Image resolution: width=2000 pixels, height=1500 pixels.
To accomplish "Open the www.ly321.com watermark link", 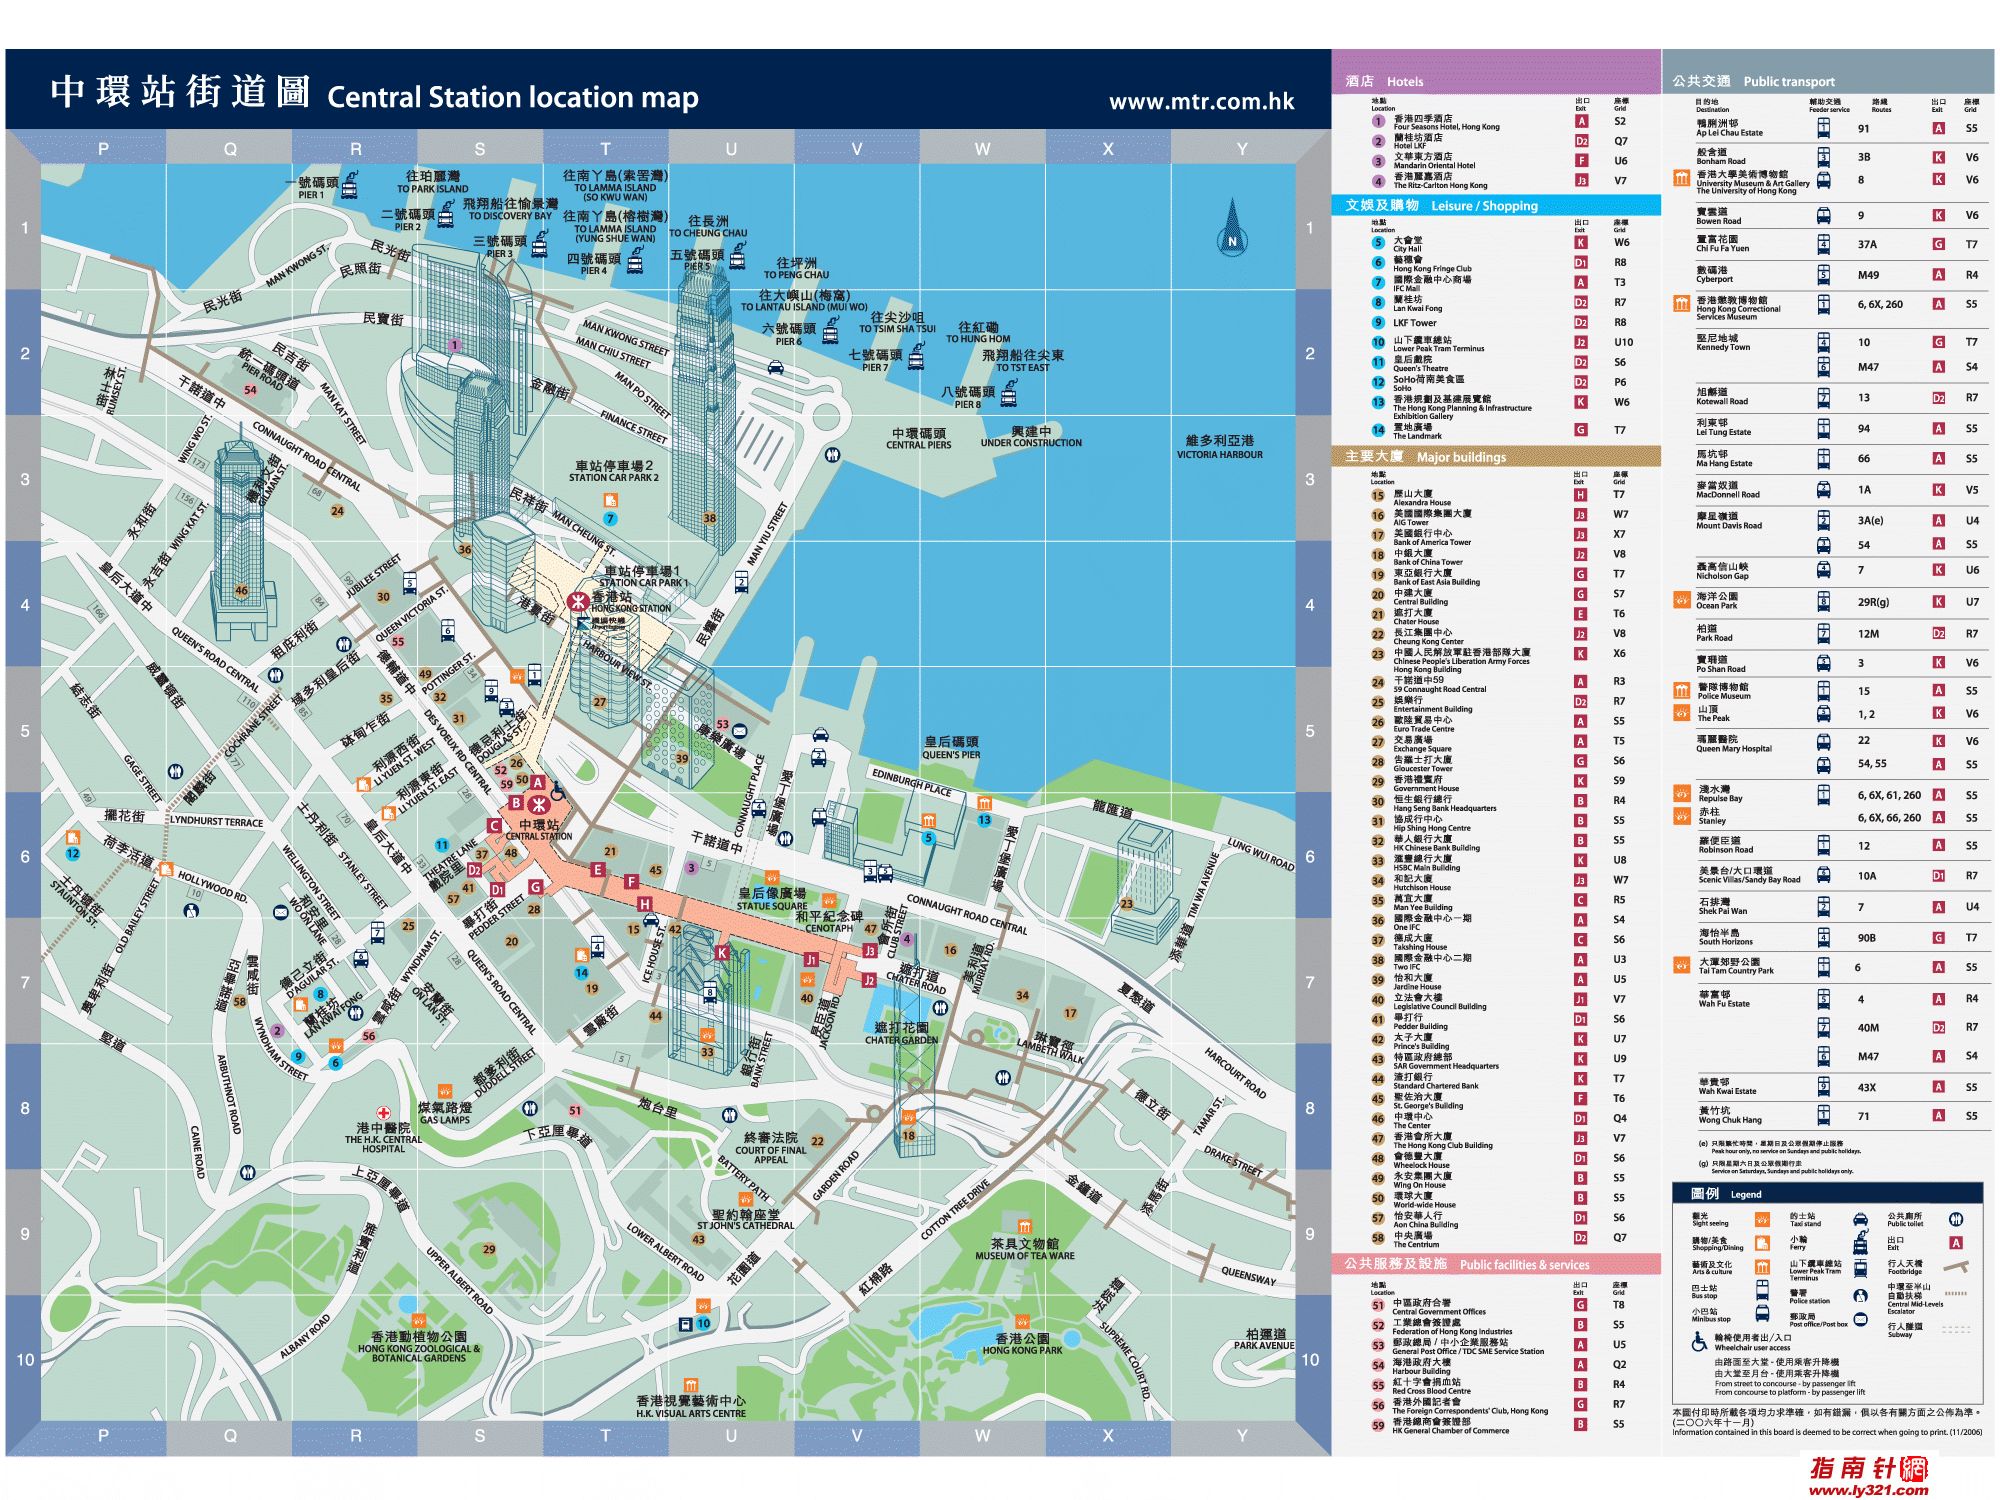I will point(1868,1490).
